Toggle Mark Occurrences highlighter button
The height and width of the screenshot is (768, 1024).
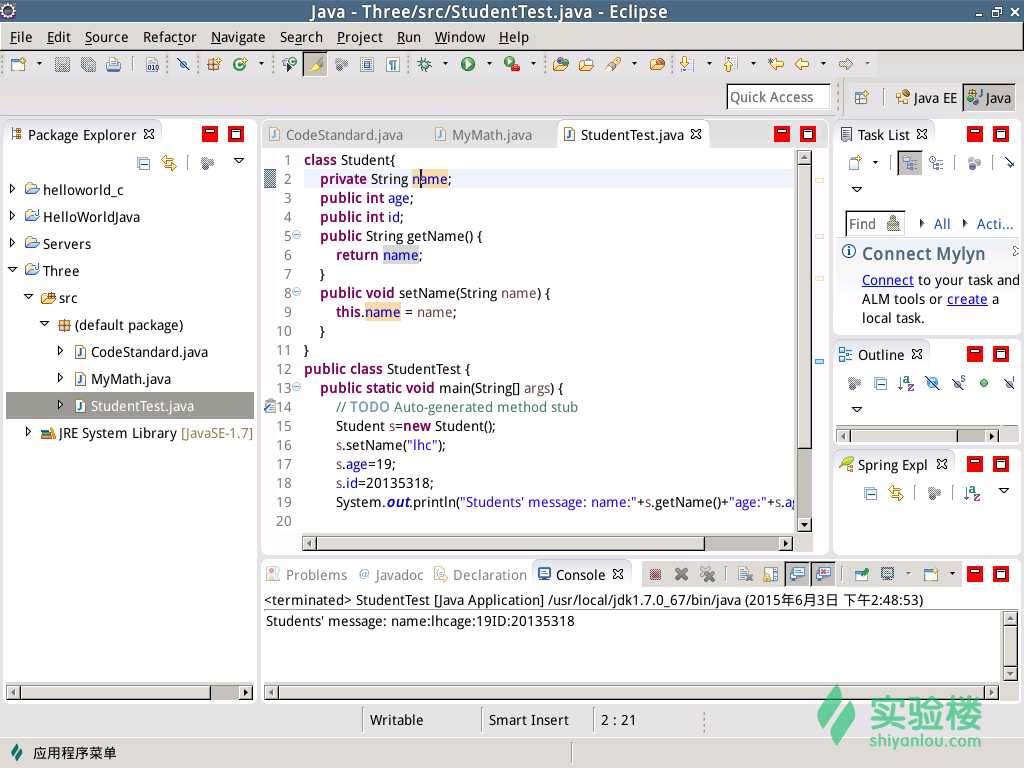tap(315, 64)
